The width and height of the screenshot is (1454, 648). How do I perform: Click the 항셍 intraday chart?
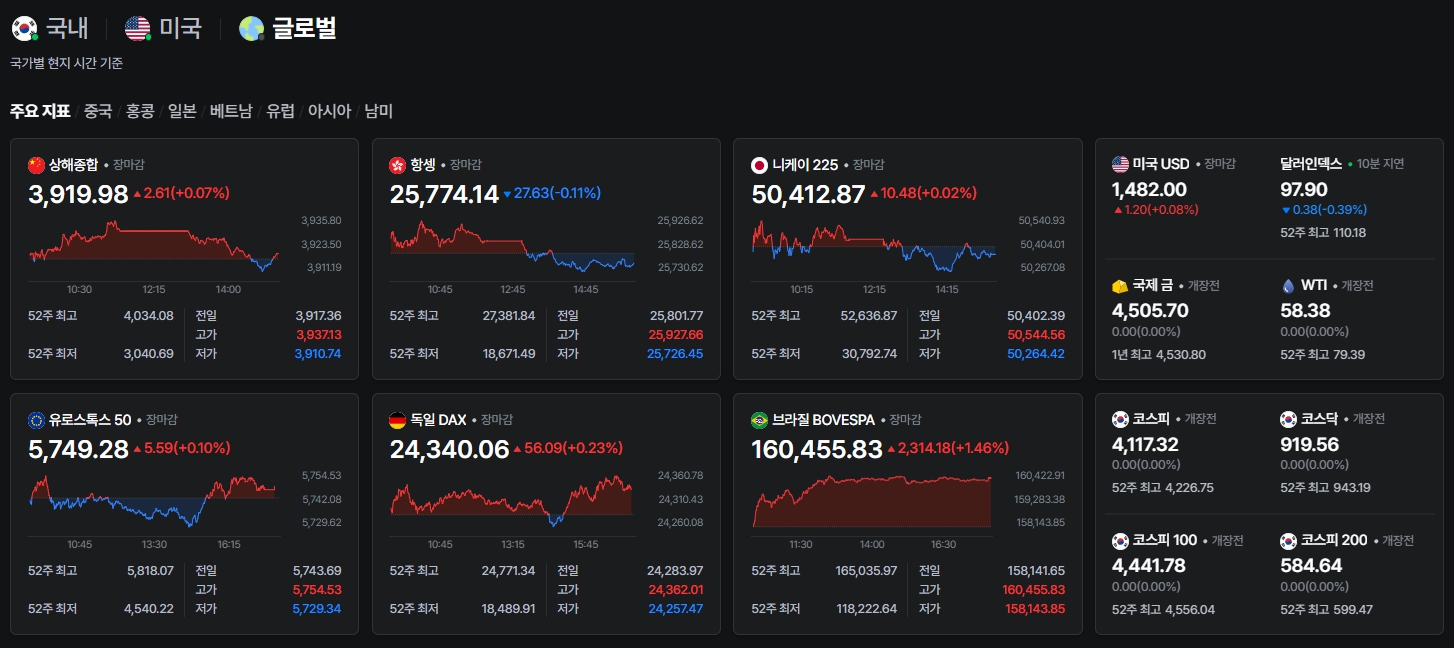coord(512,245)
